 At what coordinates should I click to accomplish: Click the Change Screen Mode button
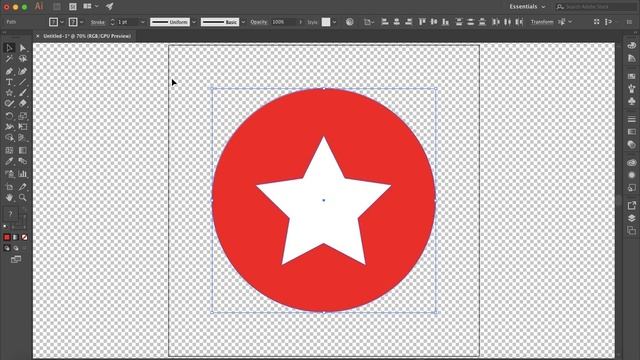click(16, 259)
